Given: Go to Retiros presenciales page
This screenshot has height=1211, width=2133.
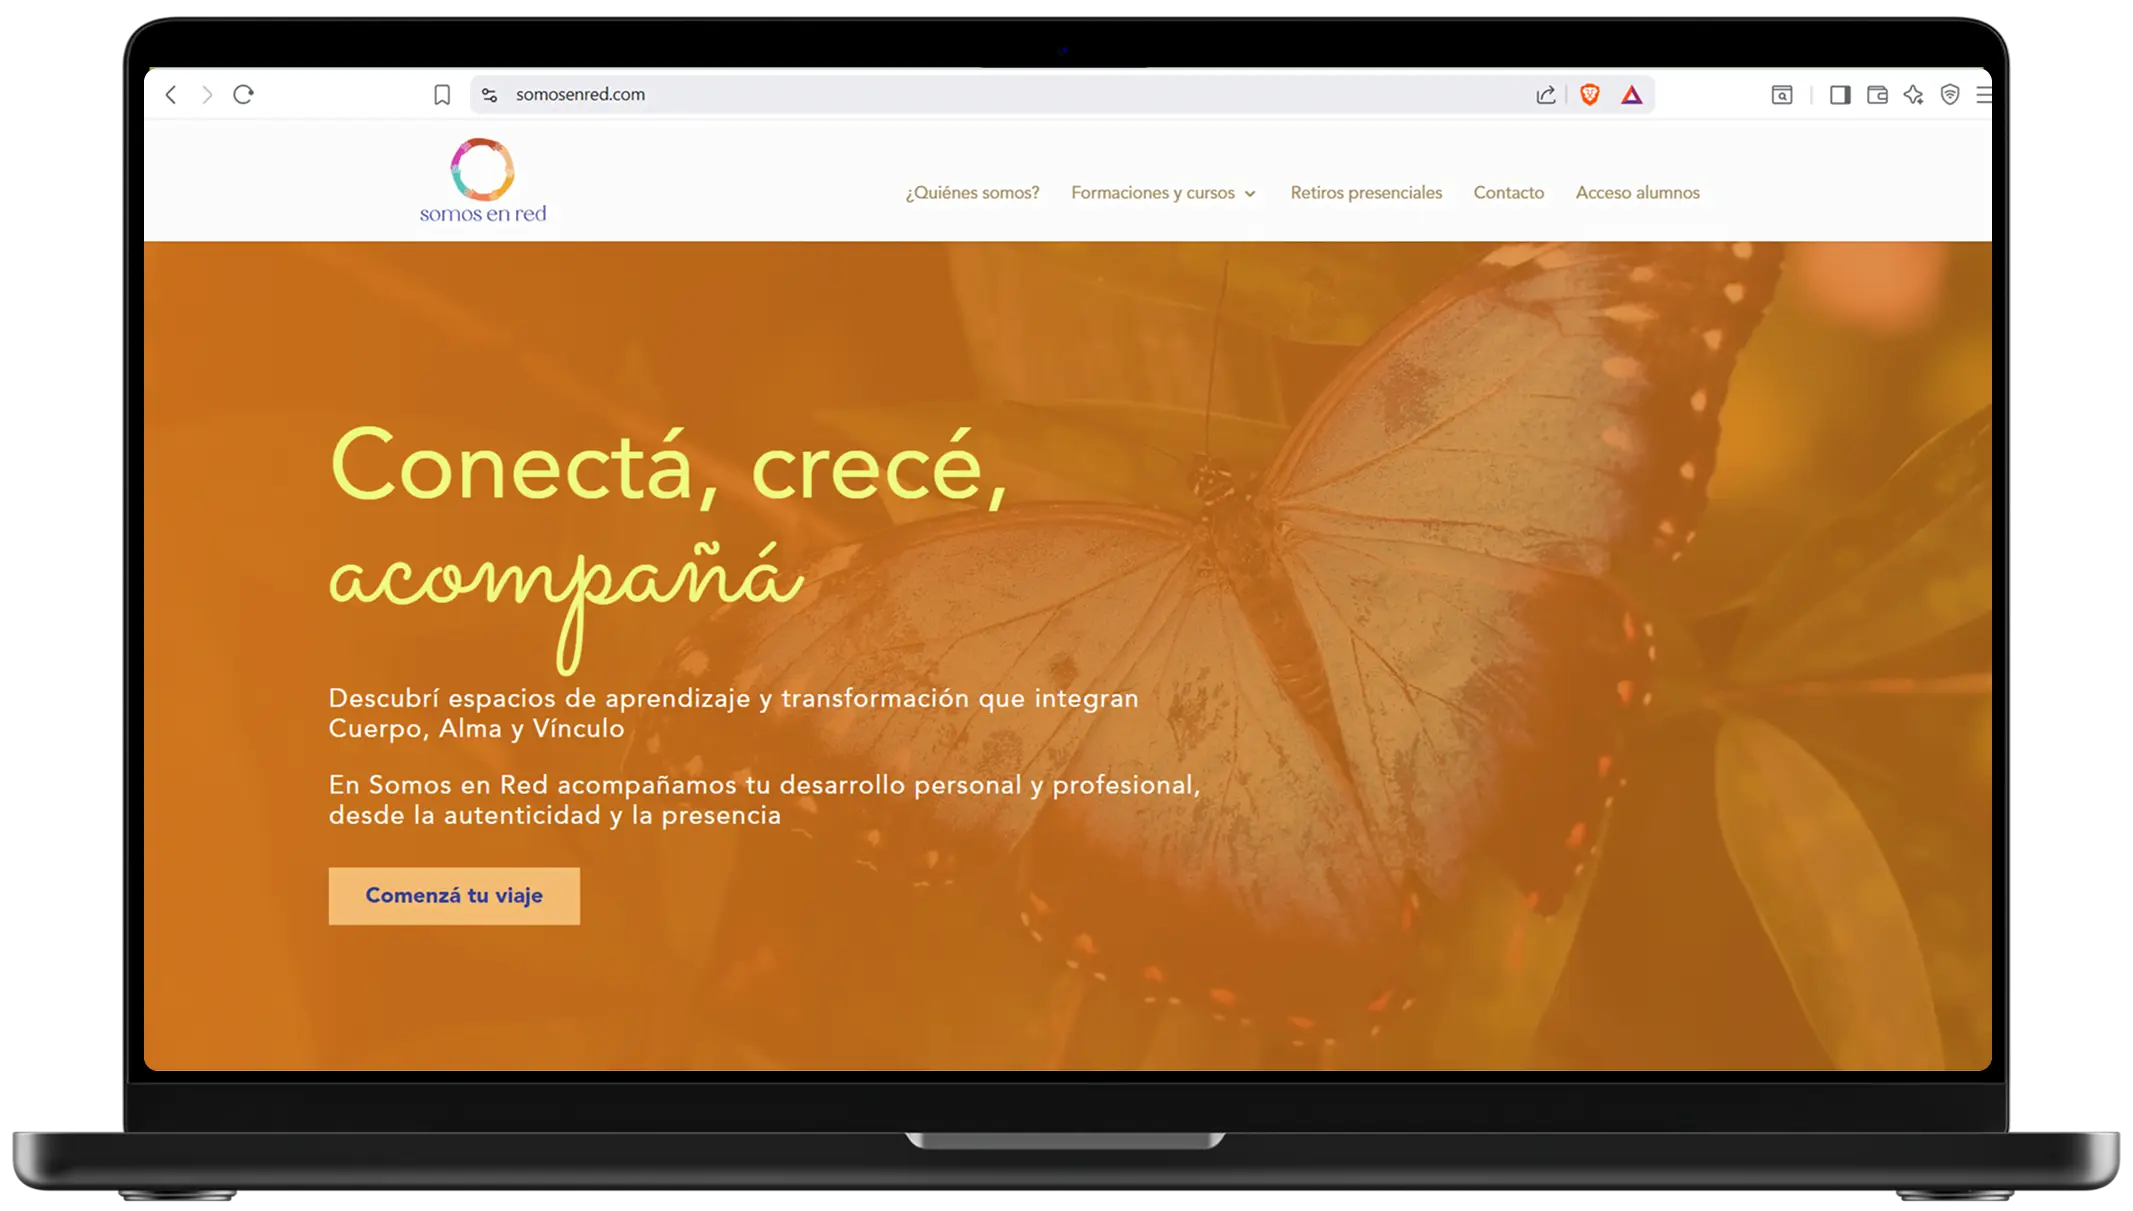Looking at the screenshot, I should point(1366,193).
